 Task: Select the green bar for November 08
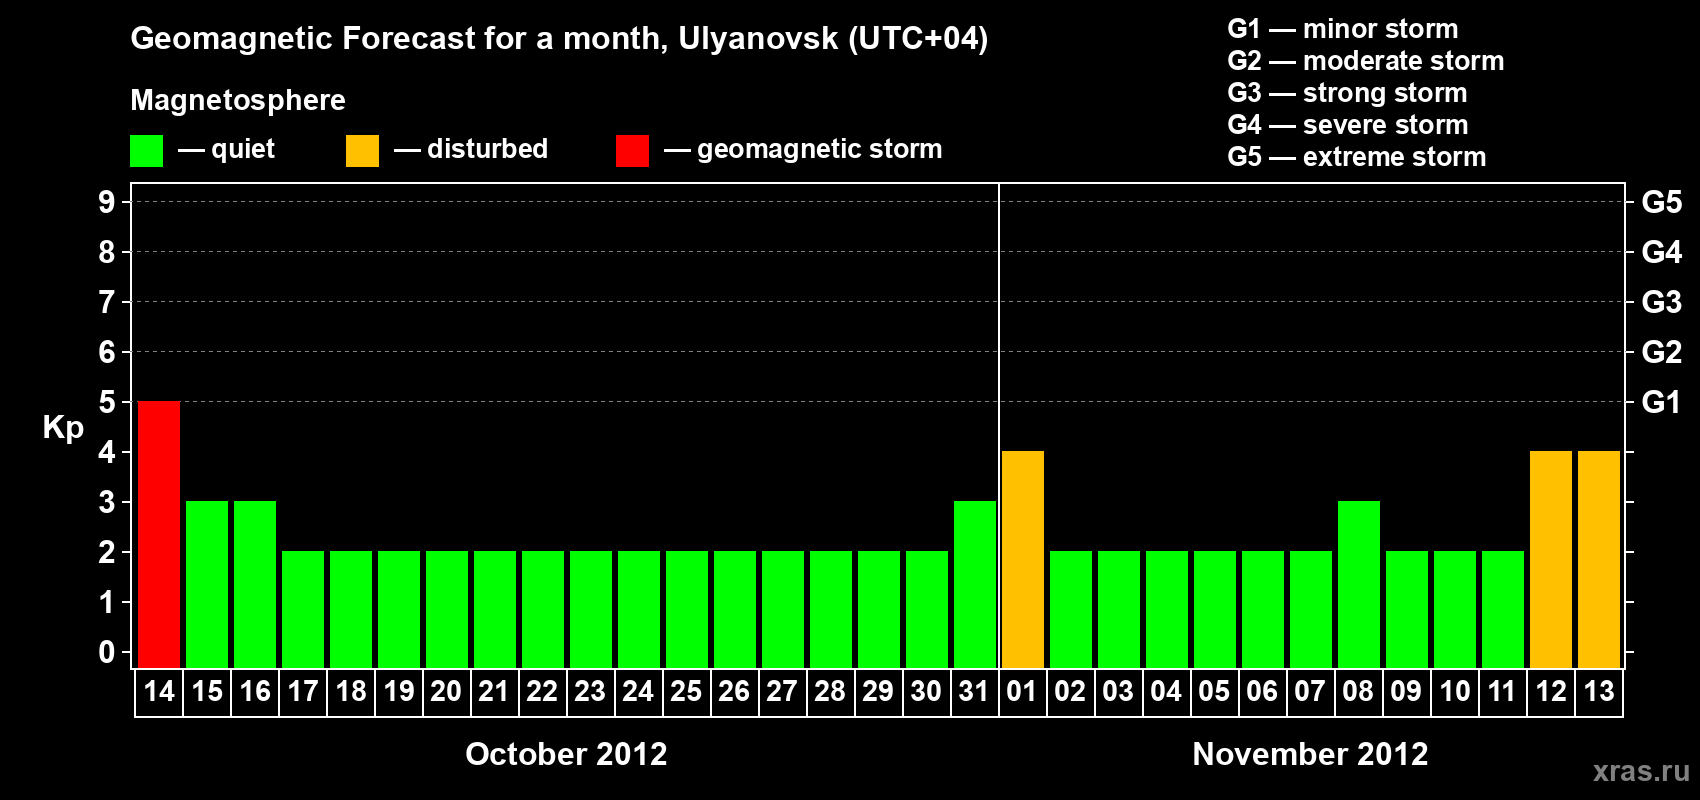pyautogui.click(x=1359, y=584)
